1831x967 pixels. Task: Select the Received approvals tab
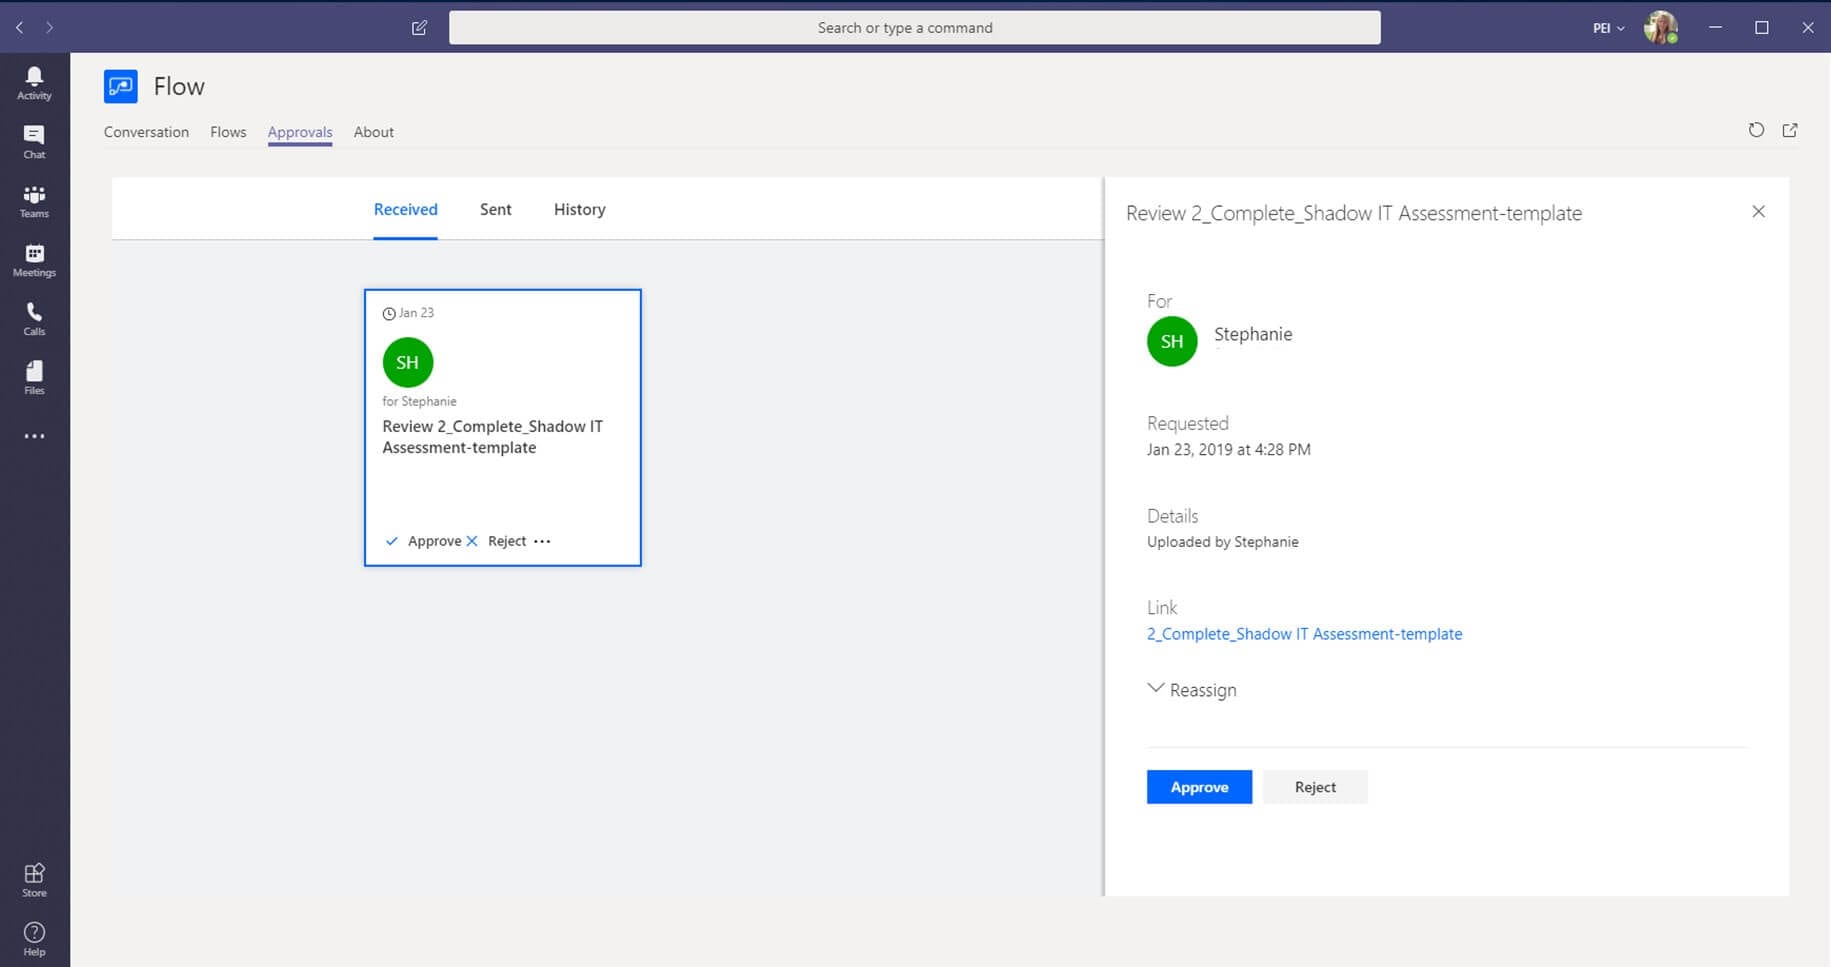pos(405,209)
